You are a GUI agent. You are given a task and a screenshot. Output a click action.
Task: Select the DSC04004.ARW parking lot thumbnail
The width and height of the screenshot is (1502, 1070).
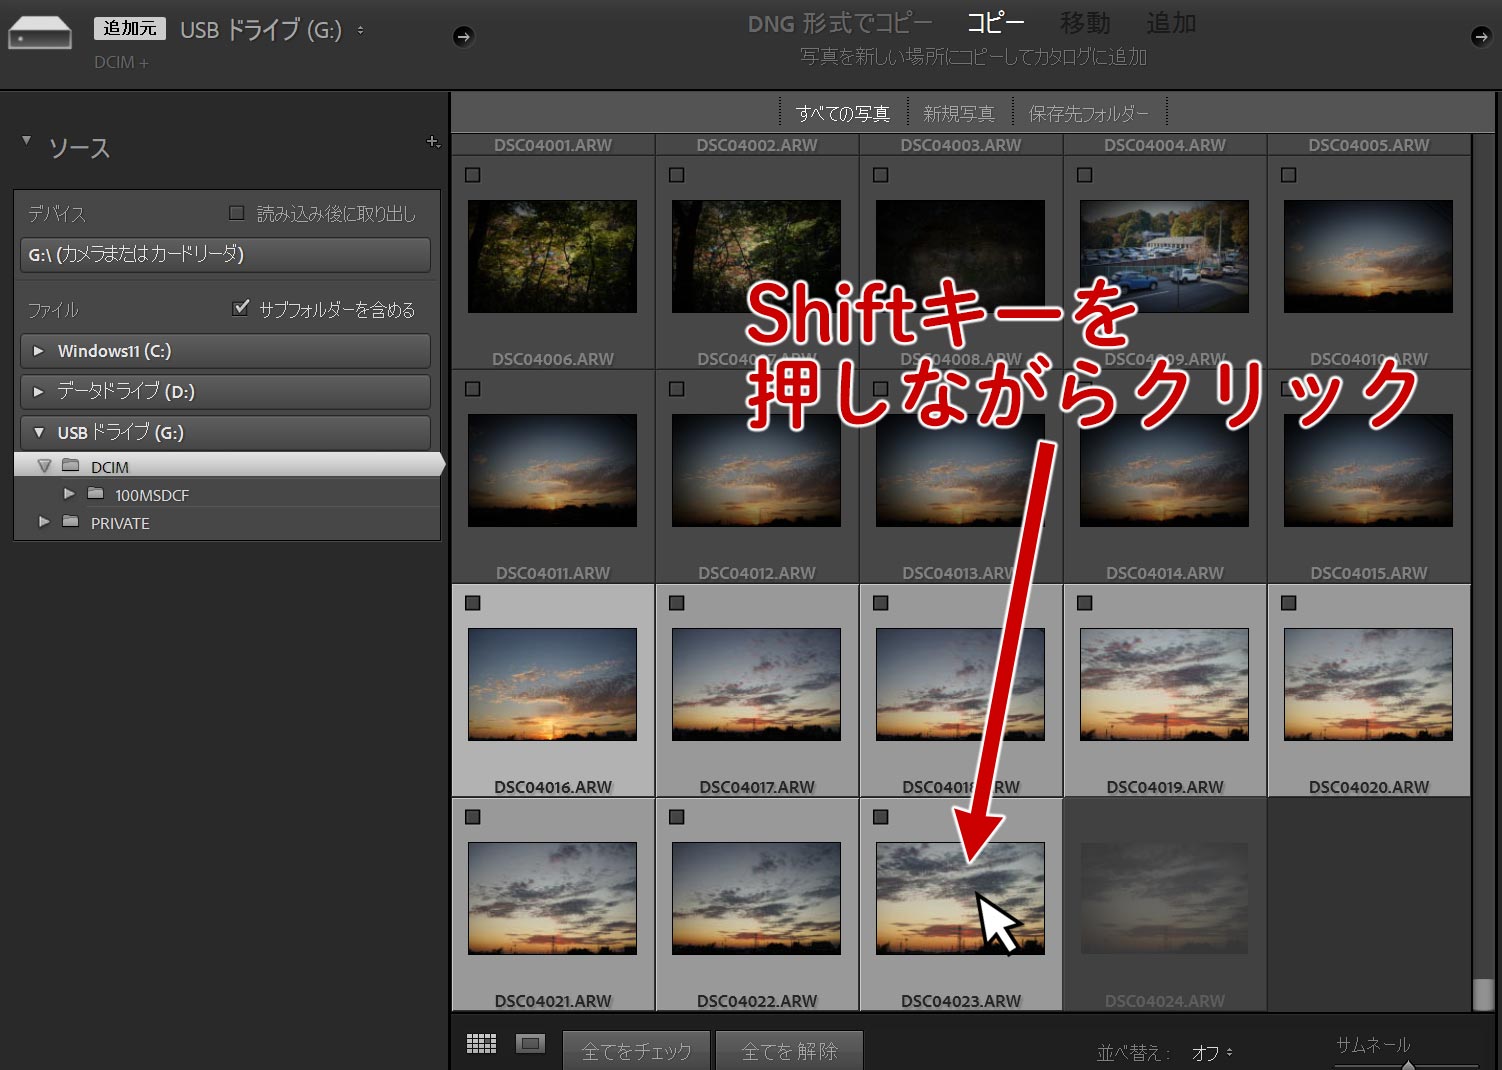[x=1164, y=256]
